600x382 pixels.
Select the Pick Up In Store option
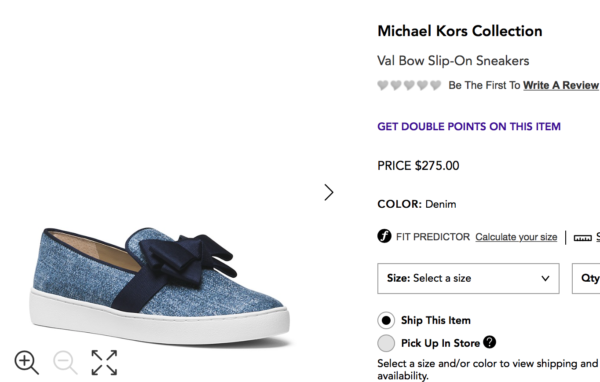coord(386,343)
